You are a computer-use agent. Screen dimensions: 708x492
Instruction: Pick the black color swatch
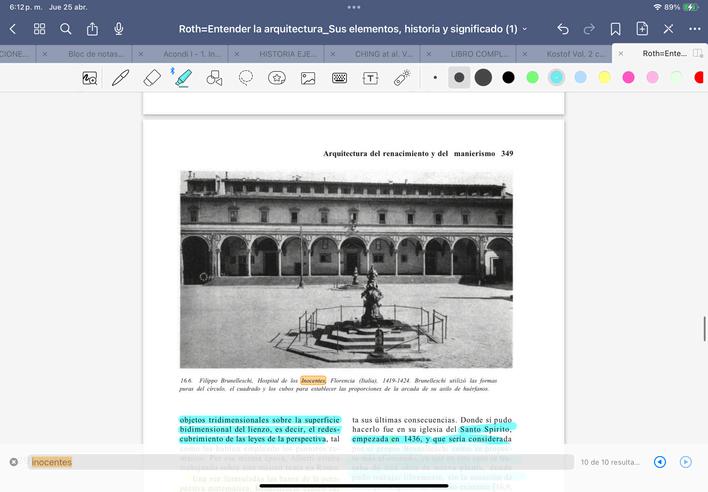click(508, 78)
